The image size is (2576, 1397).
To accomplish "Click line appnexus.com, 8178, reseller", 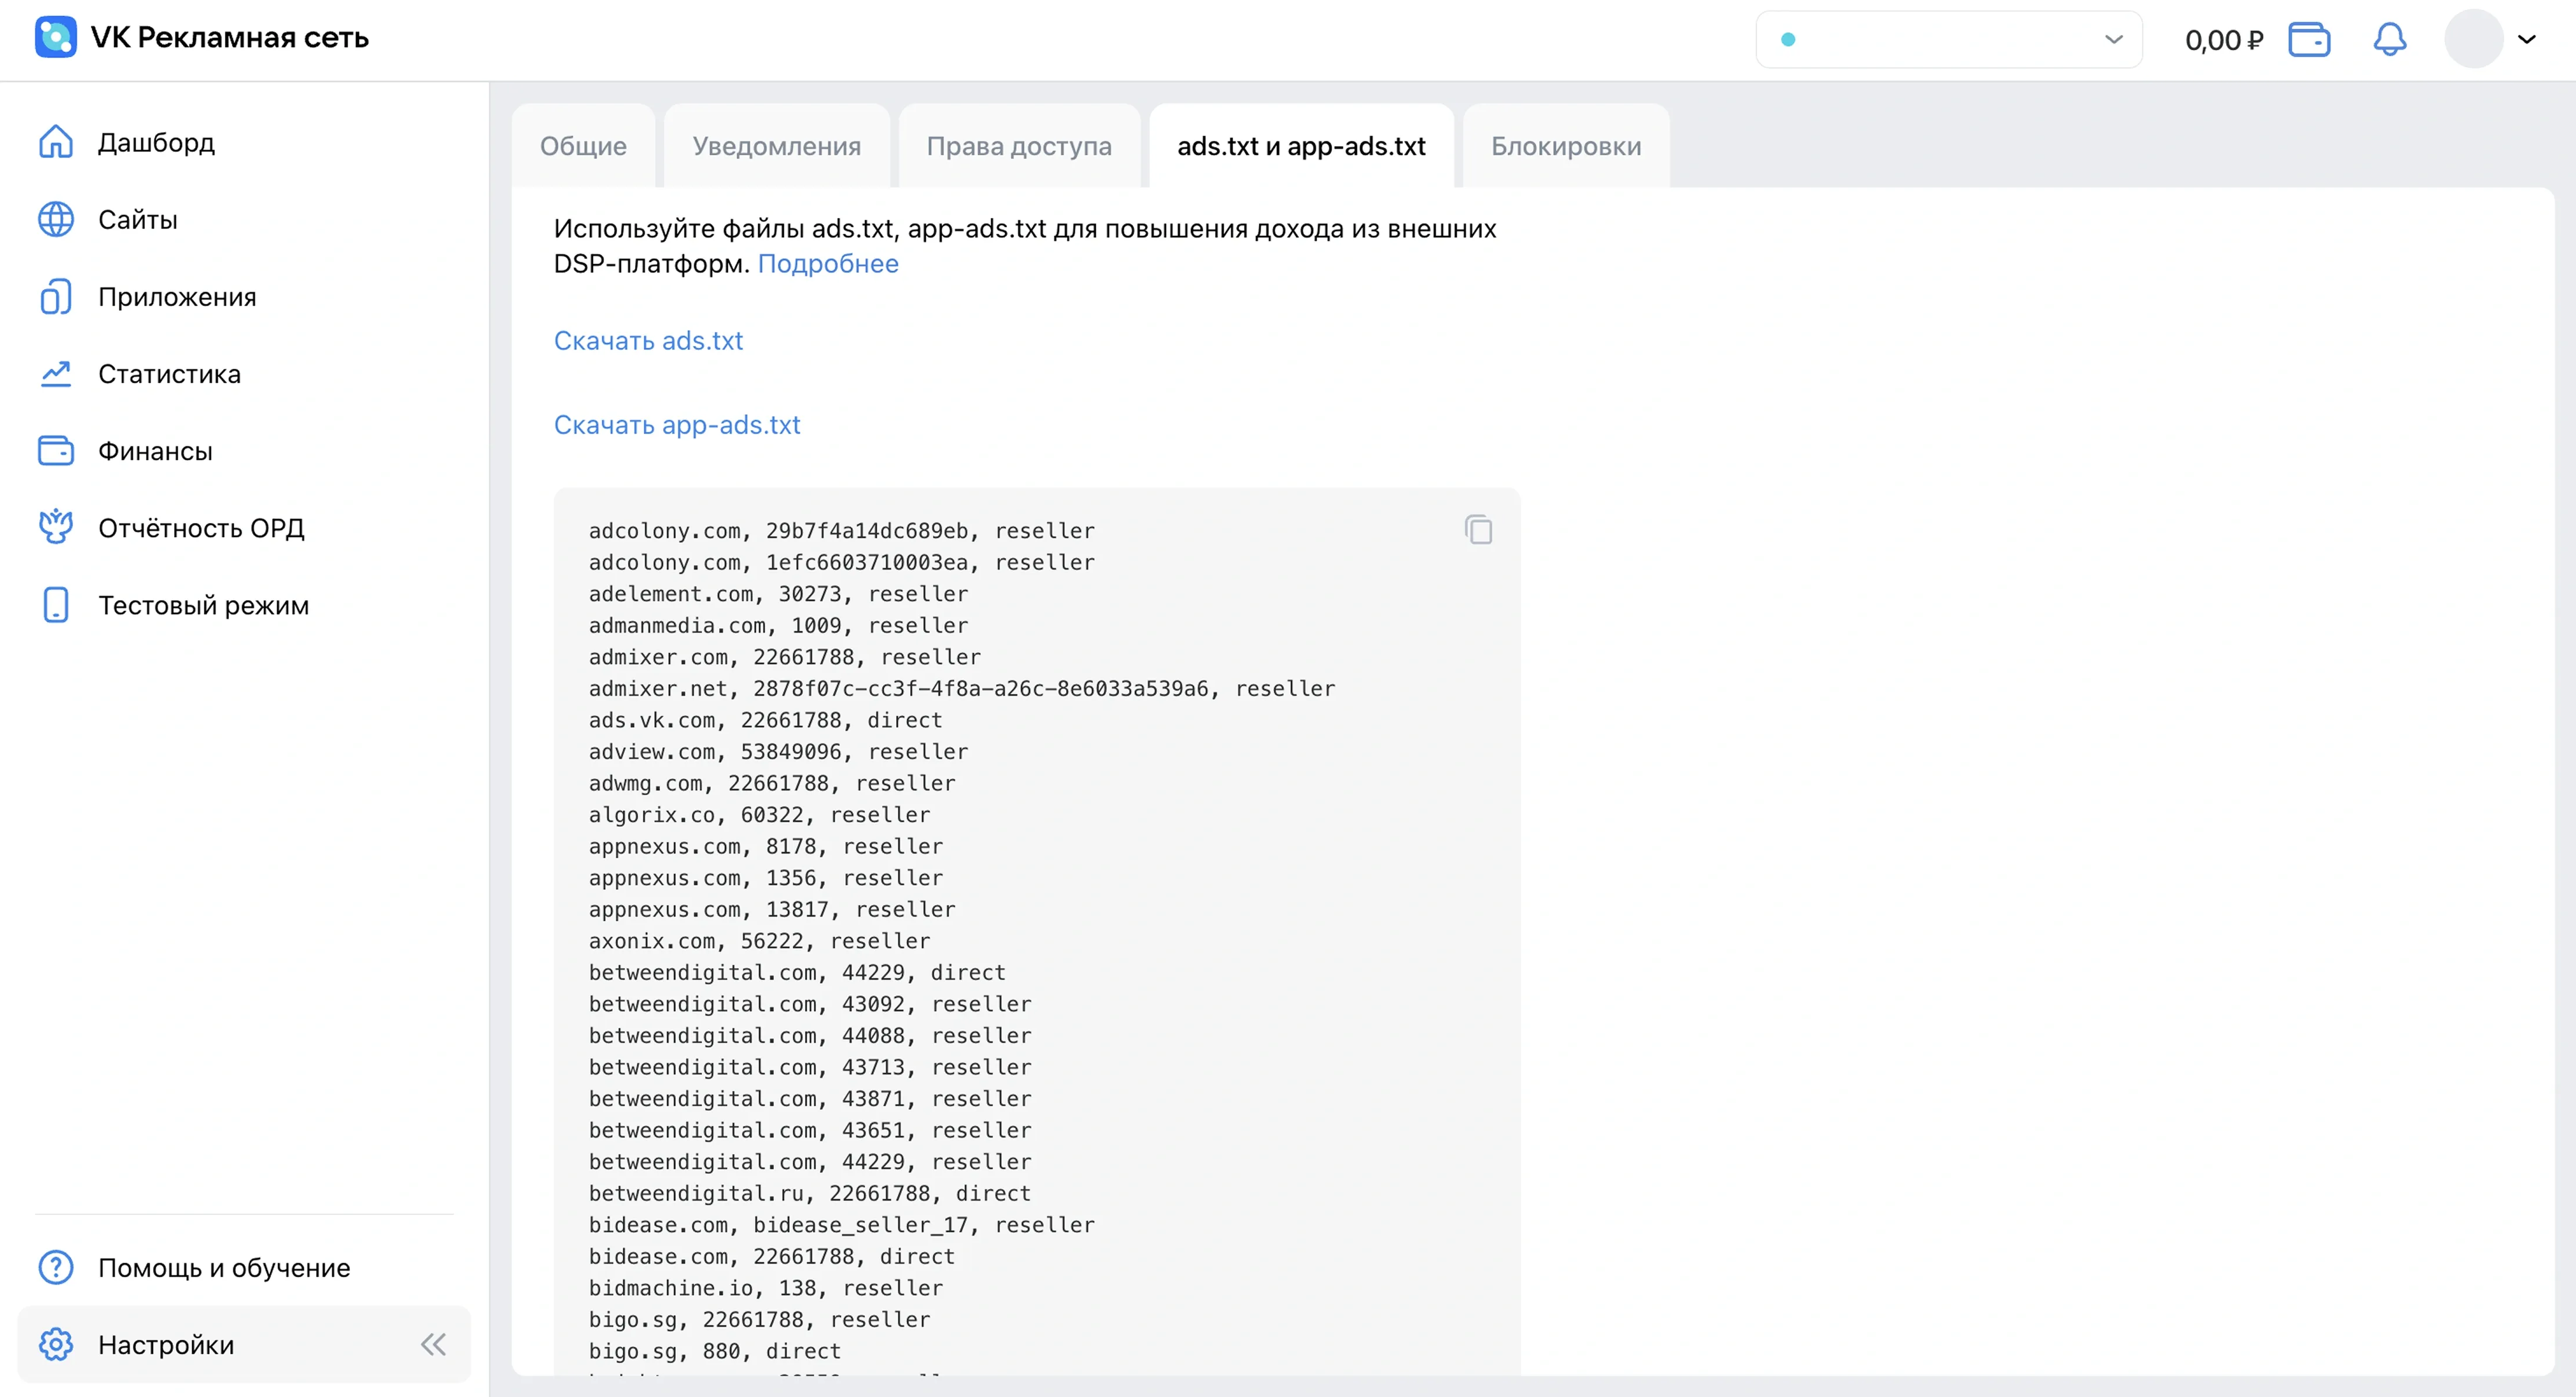I will click(x=766, y=846).
